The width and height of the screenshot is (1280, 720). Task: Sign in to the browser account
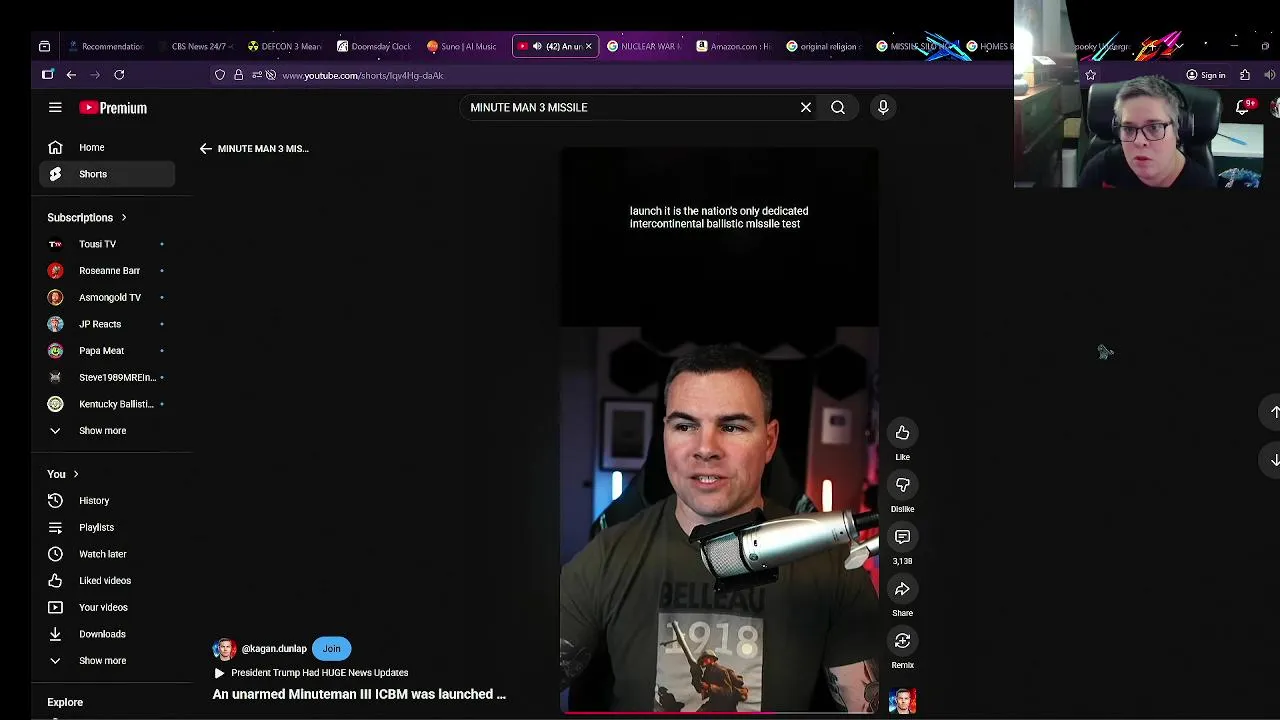pyautogui.click(x=1205, y=75)
